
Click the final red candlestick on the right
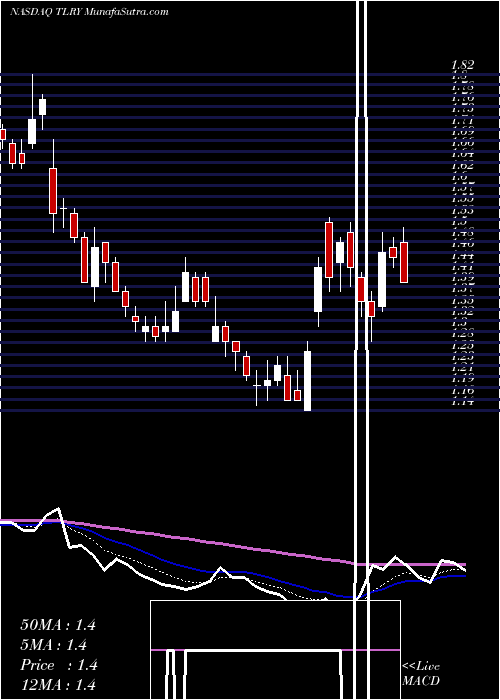pyautogui.click(x=404, y=262)
